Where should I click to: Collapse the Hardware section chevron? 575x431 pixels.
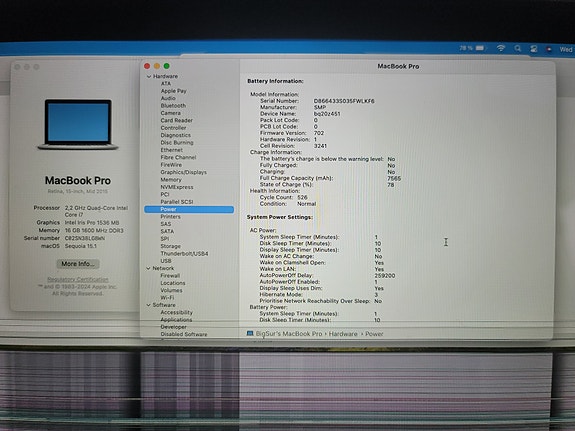149,76
